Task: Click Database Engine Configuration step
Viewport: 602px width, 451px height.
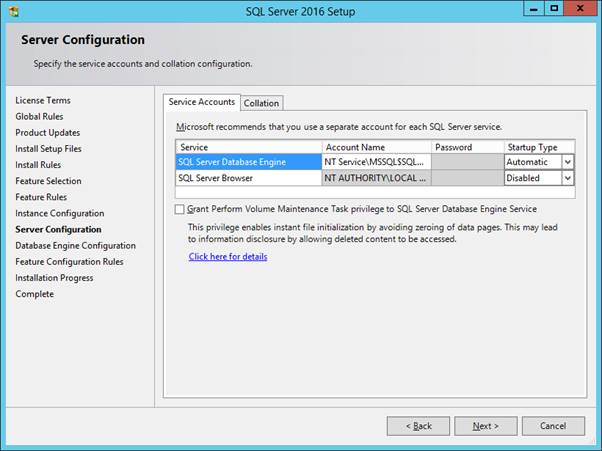Action: click(x=76, y=246)
